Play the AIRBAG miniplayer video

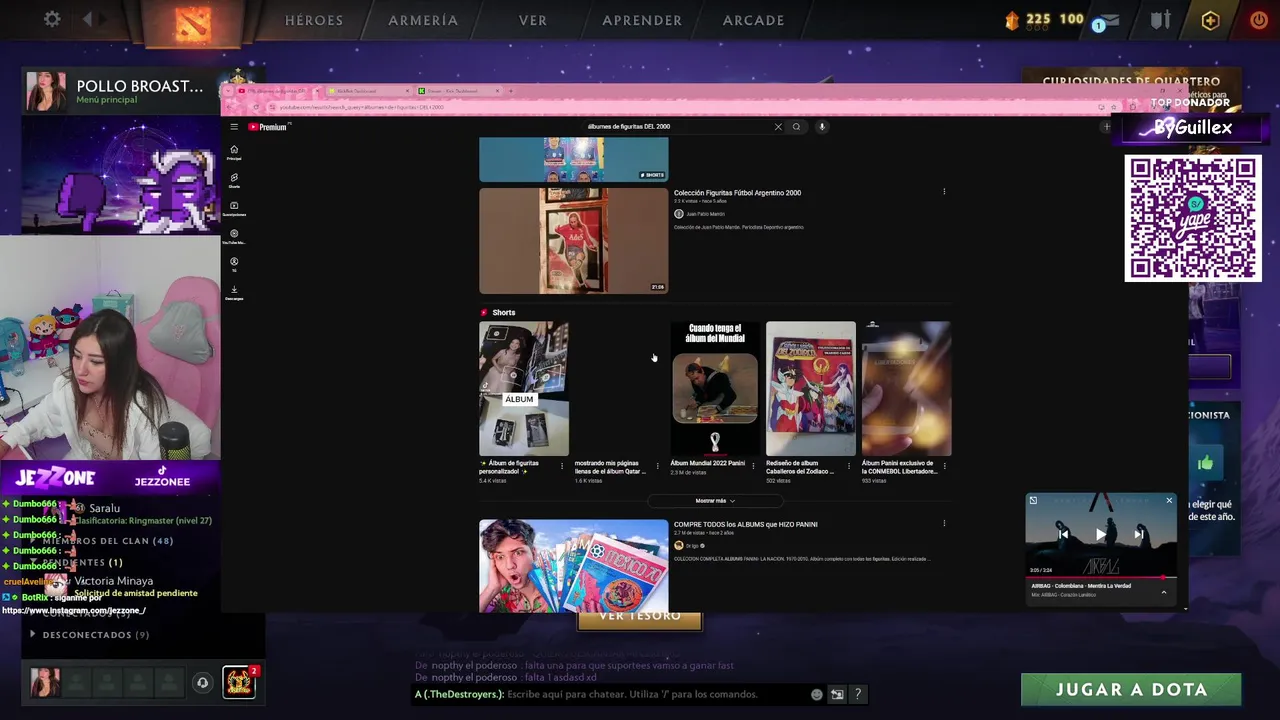tap(1101, 534)
